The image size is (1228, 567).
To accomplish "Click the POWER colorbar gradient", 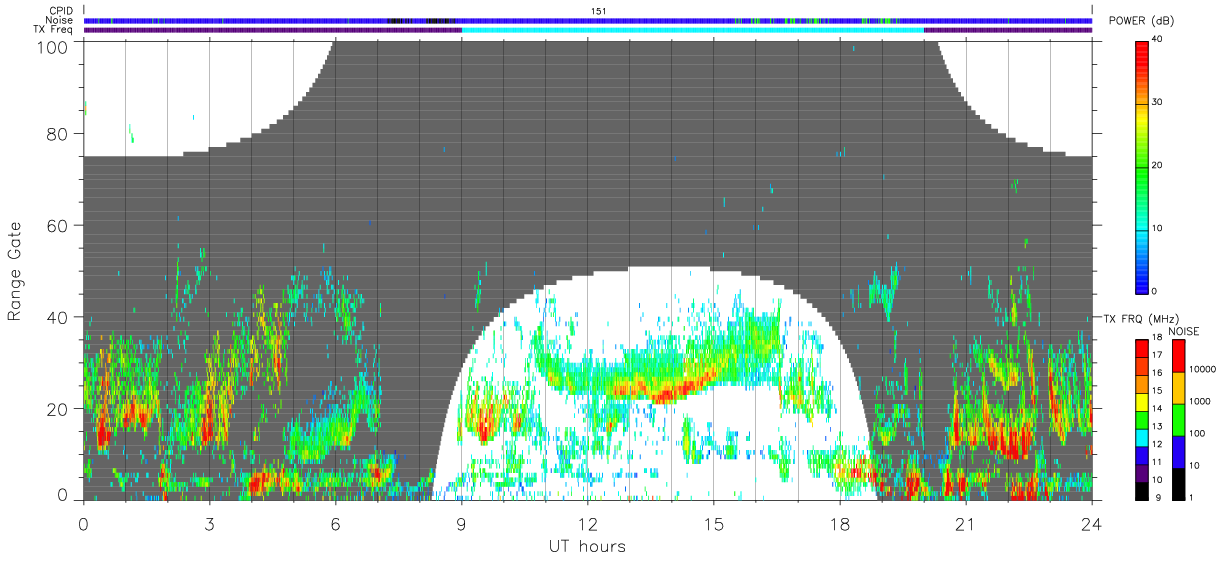I will 1141,166.
